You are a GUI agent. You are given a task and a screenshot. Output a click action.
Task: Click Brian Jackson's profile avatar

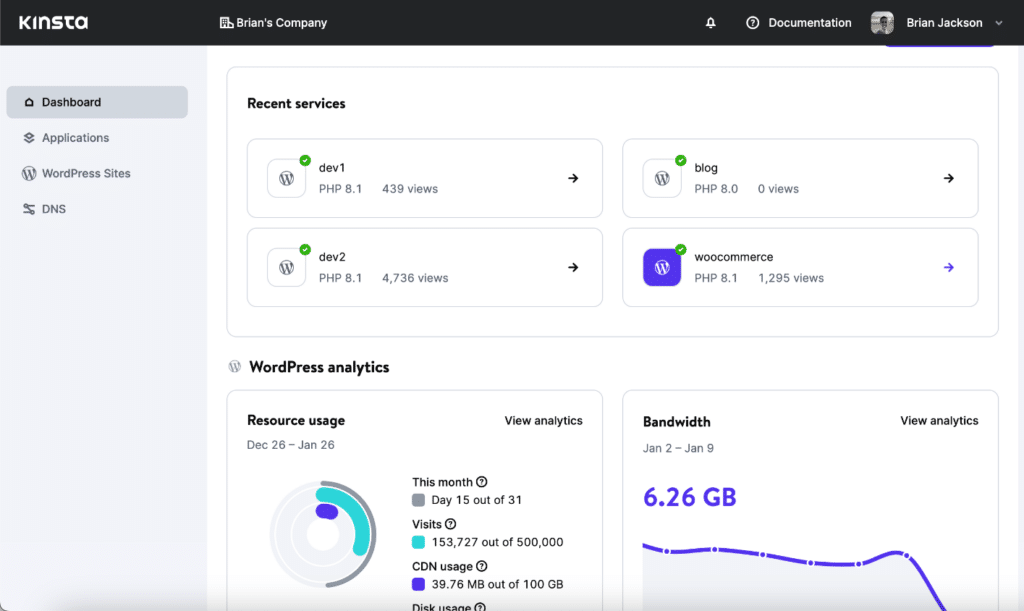[882, 23]
